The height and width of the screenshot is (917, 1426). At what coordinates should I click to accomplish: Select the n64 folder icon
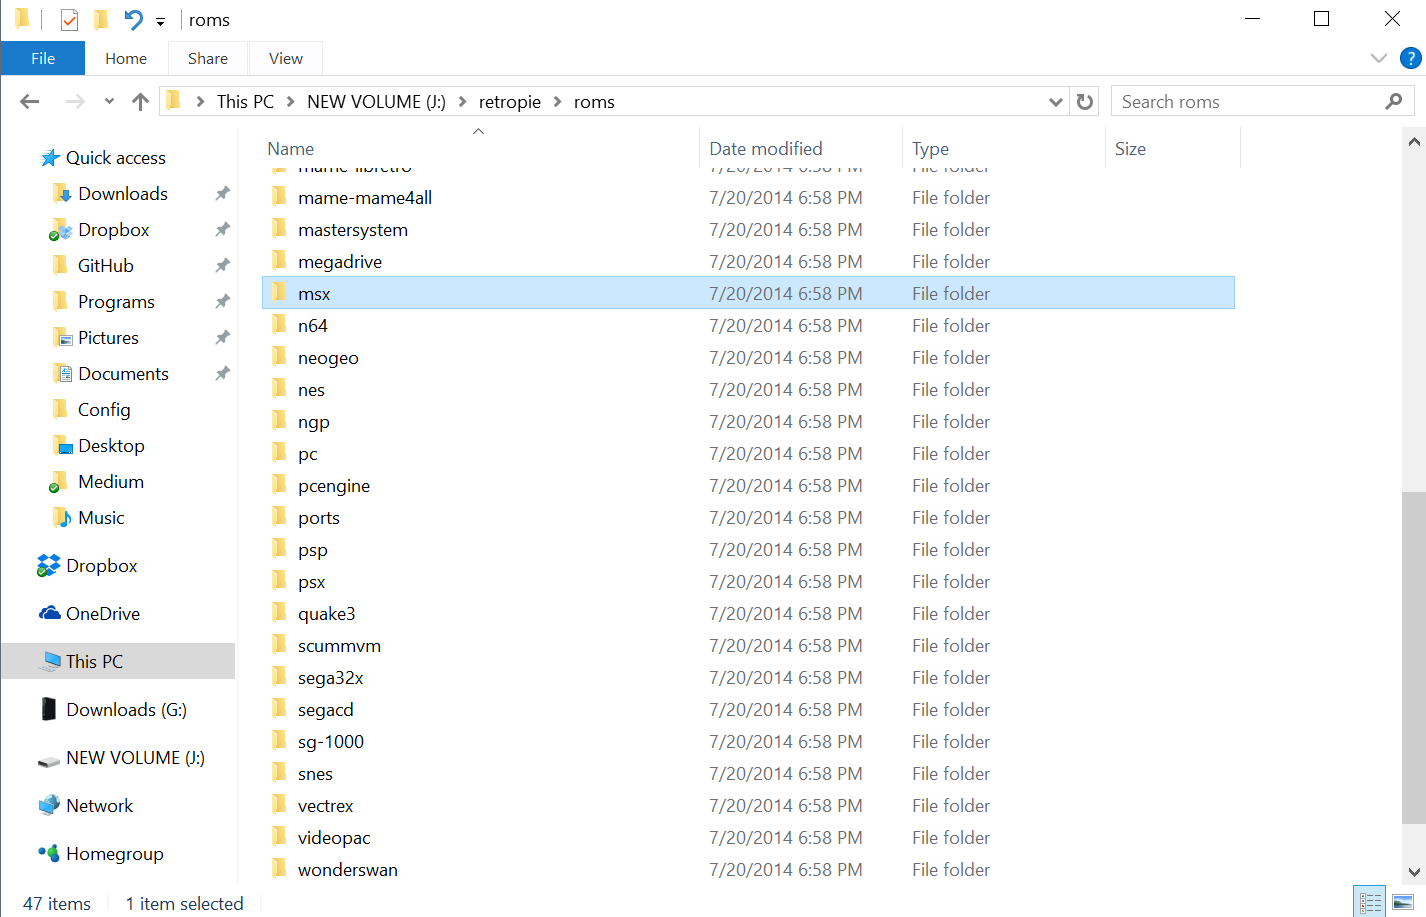click(280, 325)
